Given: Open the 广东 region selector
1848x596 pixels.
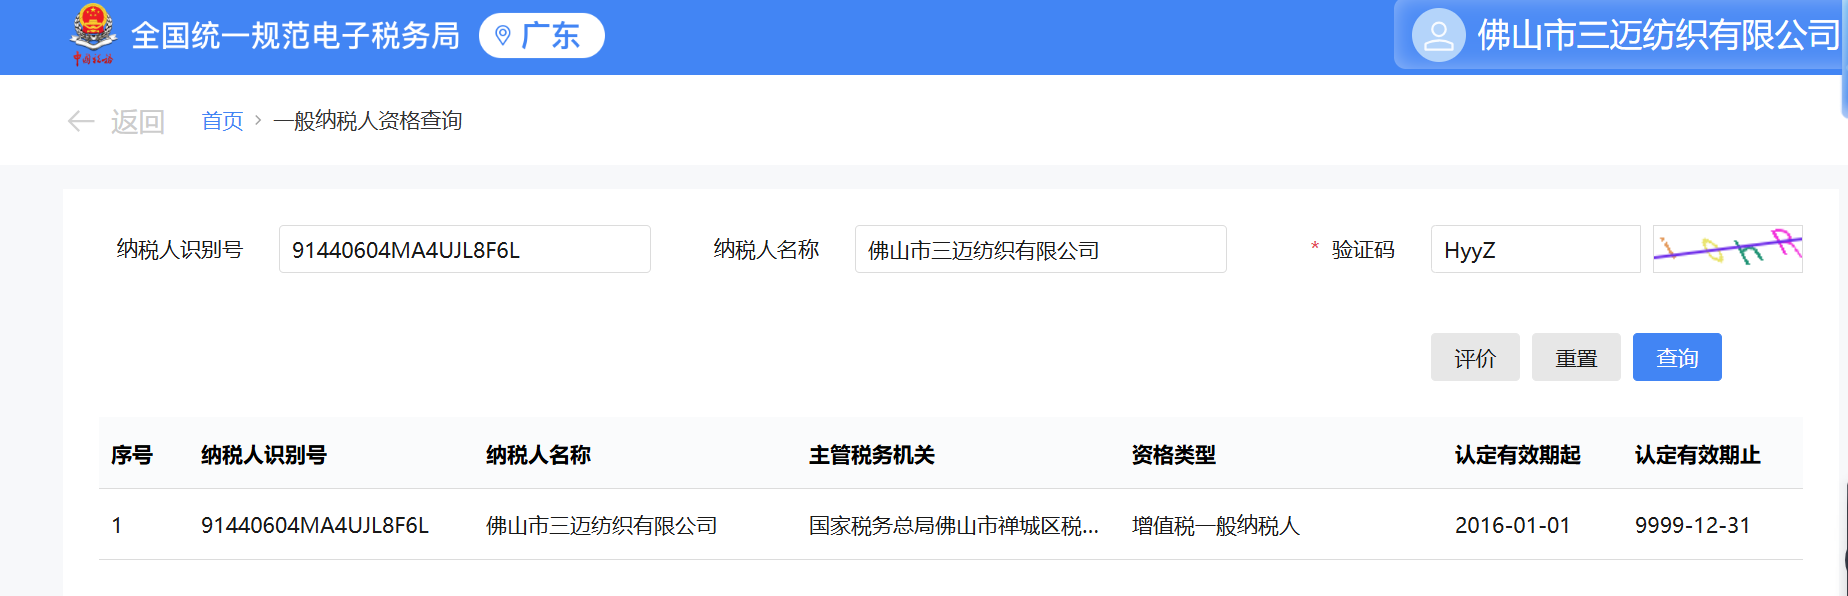Looking at the screenshot, I should point(542,36).
